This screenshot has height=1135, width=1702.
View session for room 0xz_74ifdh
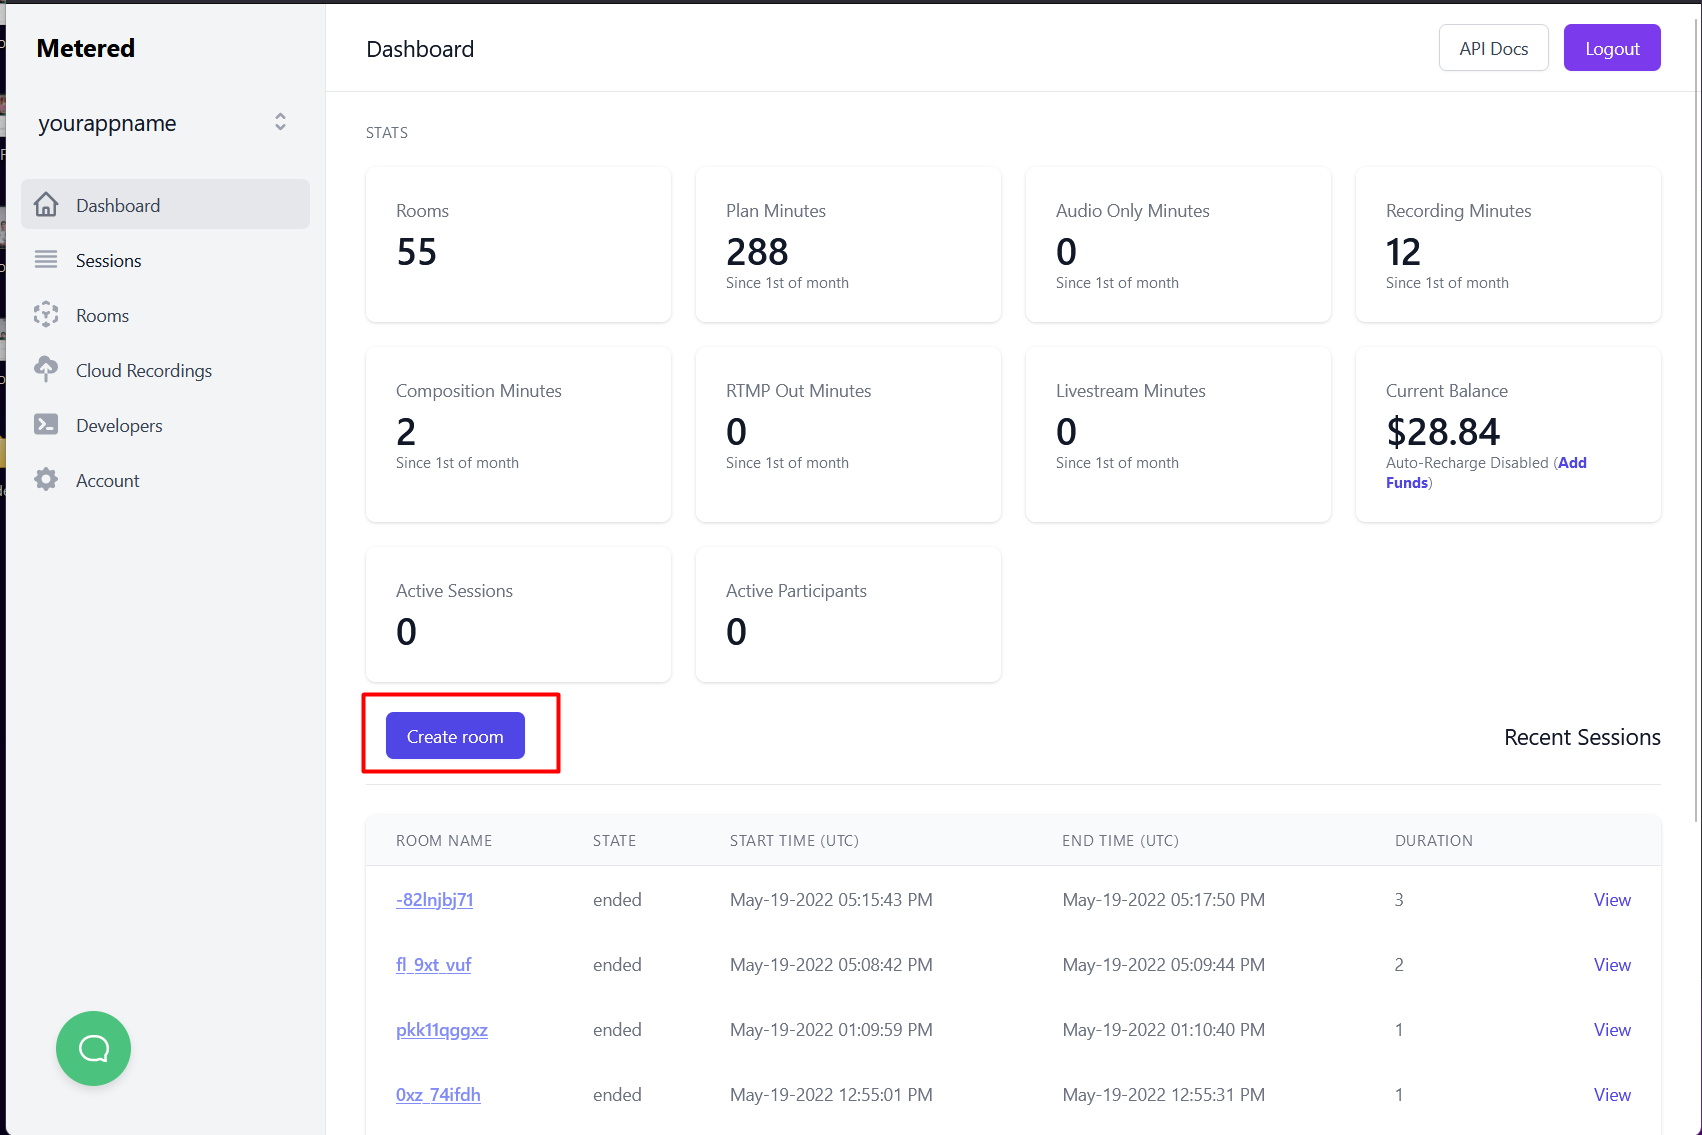pyautogui.click(x=1611, y=1095)
